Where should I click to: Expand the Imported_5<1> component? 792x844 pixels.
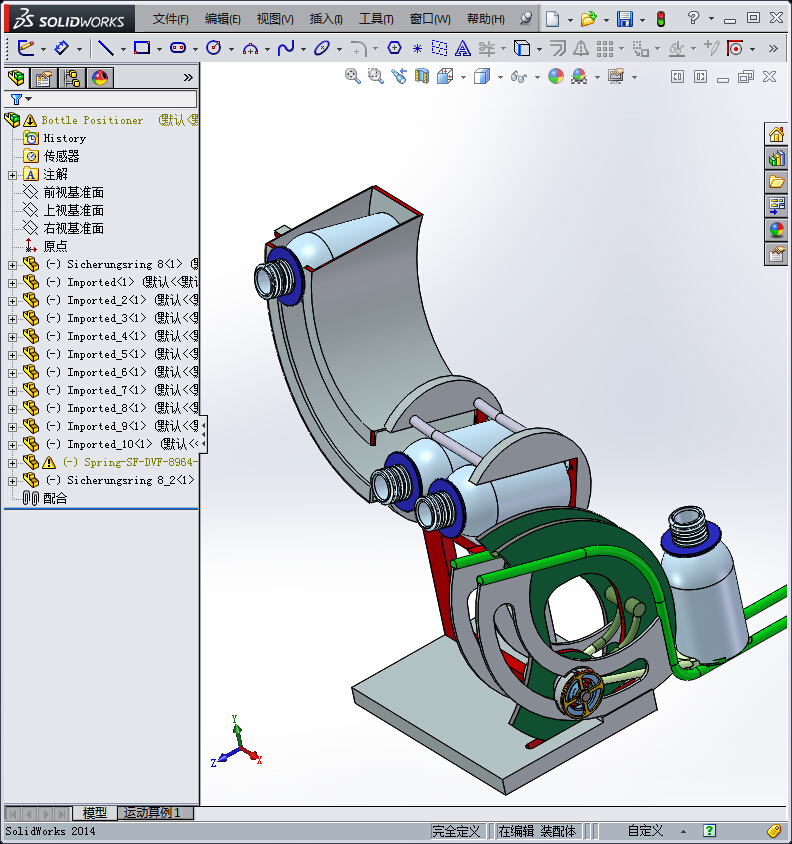12,355
